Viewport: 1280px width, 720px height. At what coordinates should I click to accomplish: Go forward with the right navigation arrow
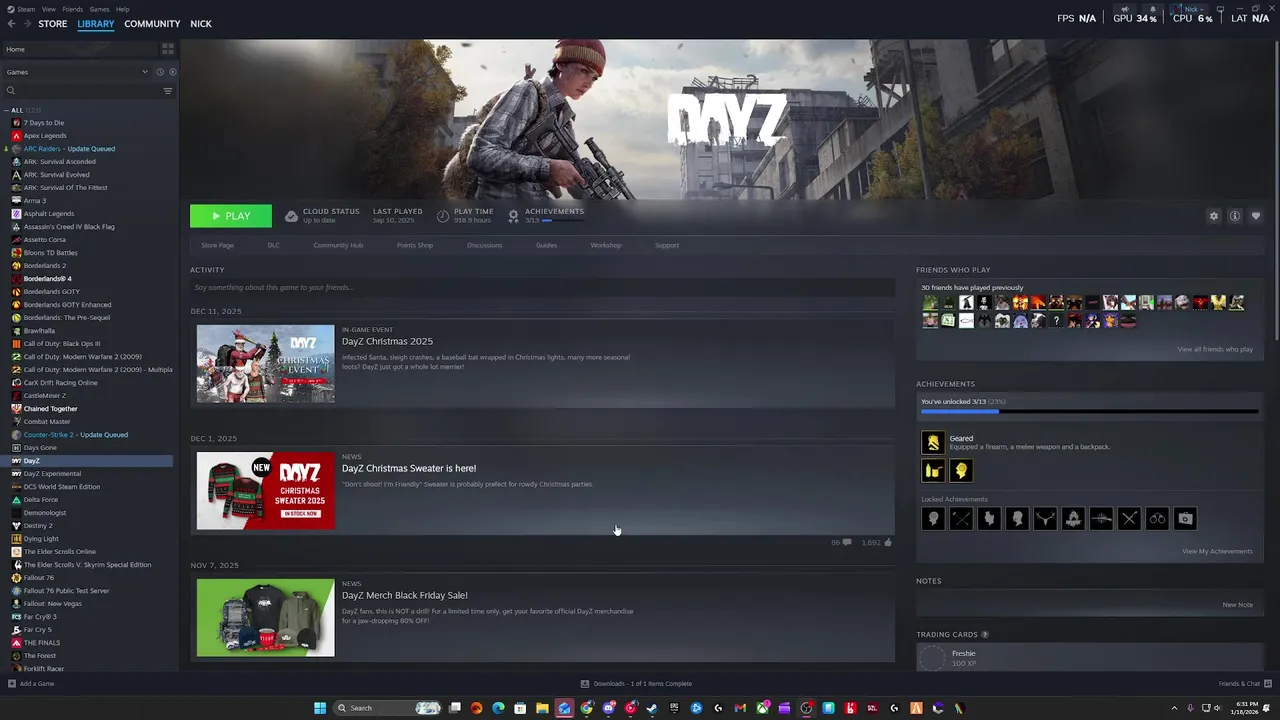point(26,24)
